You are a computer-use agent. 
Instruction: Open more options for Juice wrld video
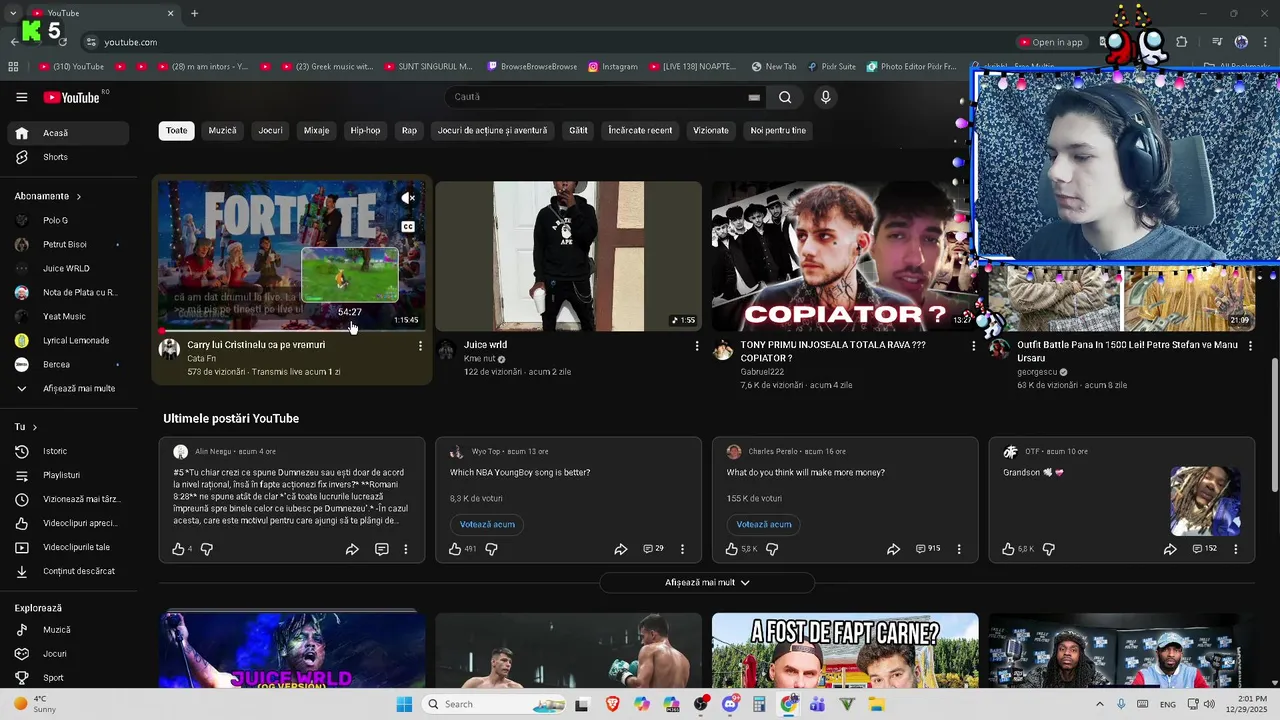(x=697, y=346)
